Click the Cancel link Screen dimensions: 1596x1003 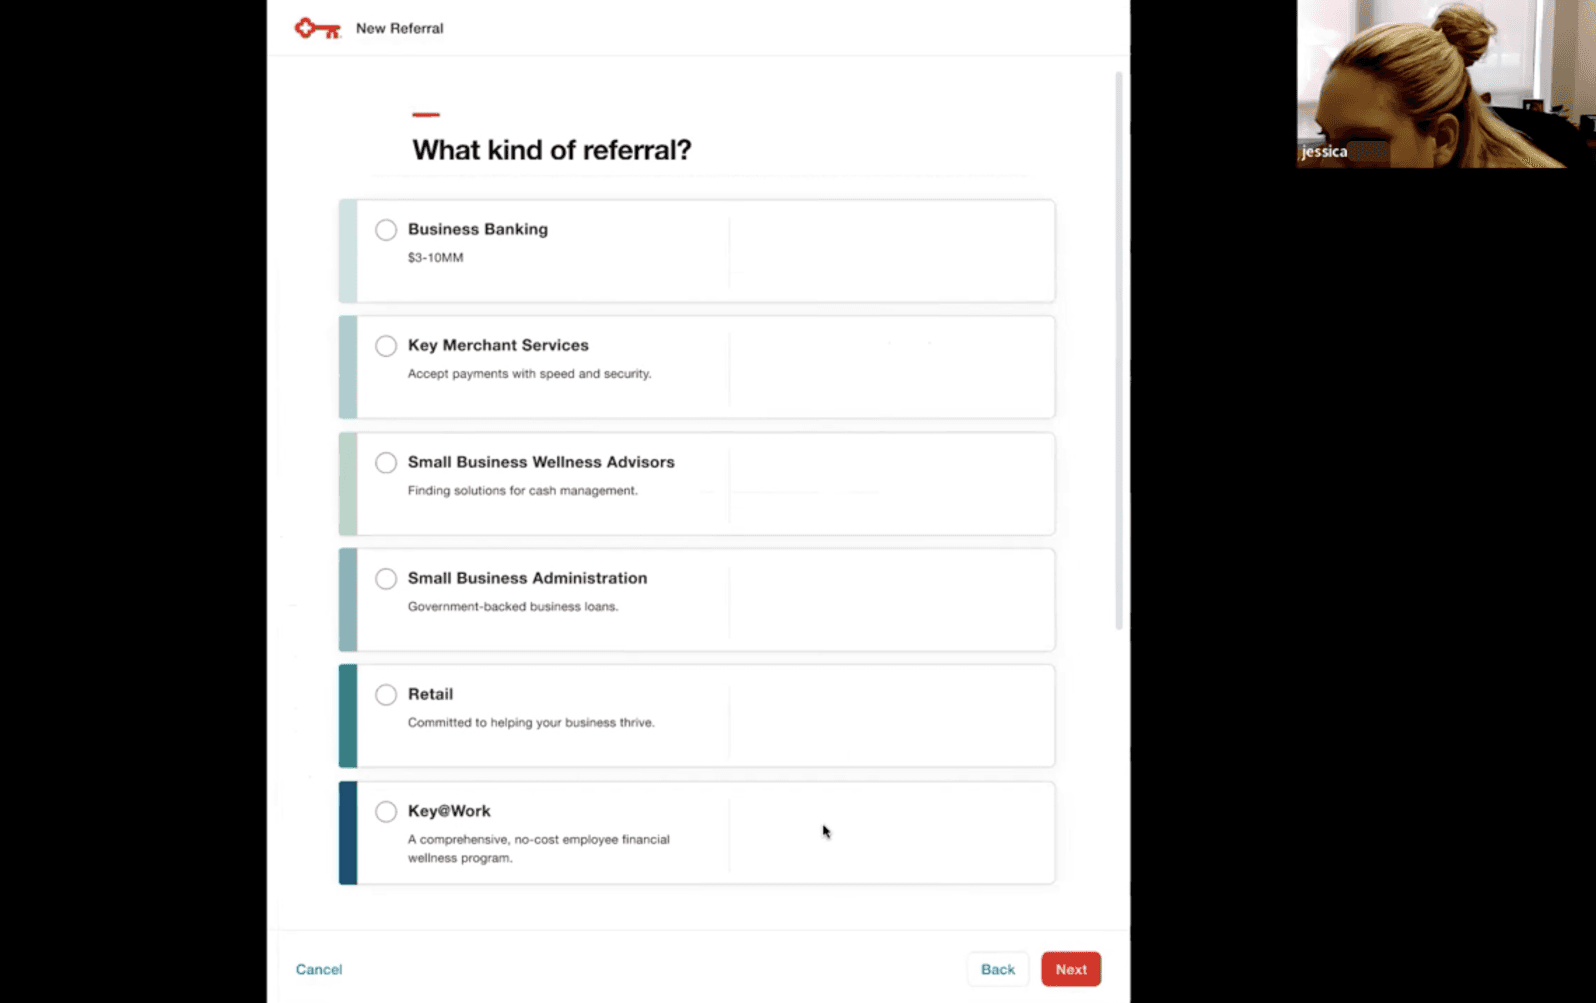[x=318, y=969]
